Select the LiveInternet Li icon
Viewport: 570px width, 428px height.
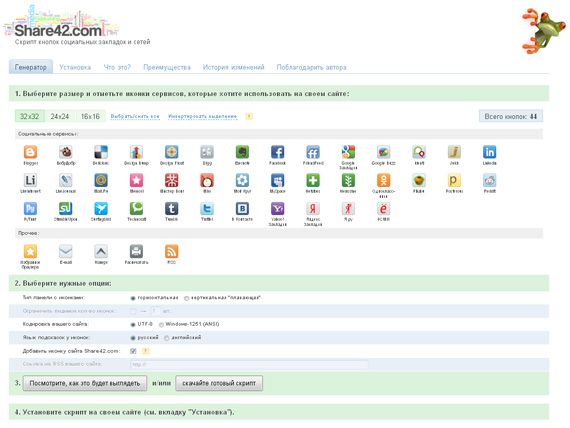point(30,180)
